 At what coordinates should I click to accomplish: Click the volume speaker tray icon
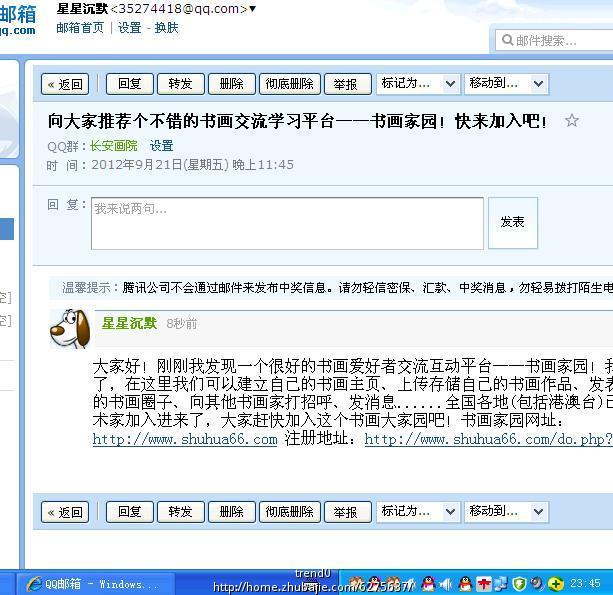446,584
